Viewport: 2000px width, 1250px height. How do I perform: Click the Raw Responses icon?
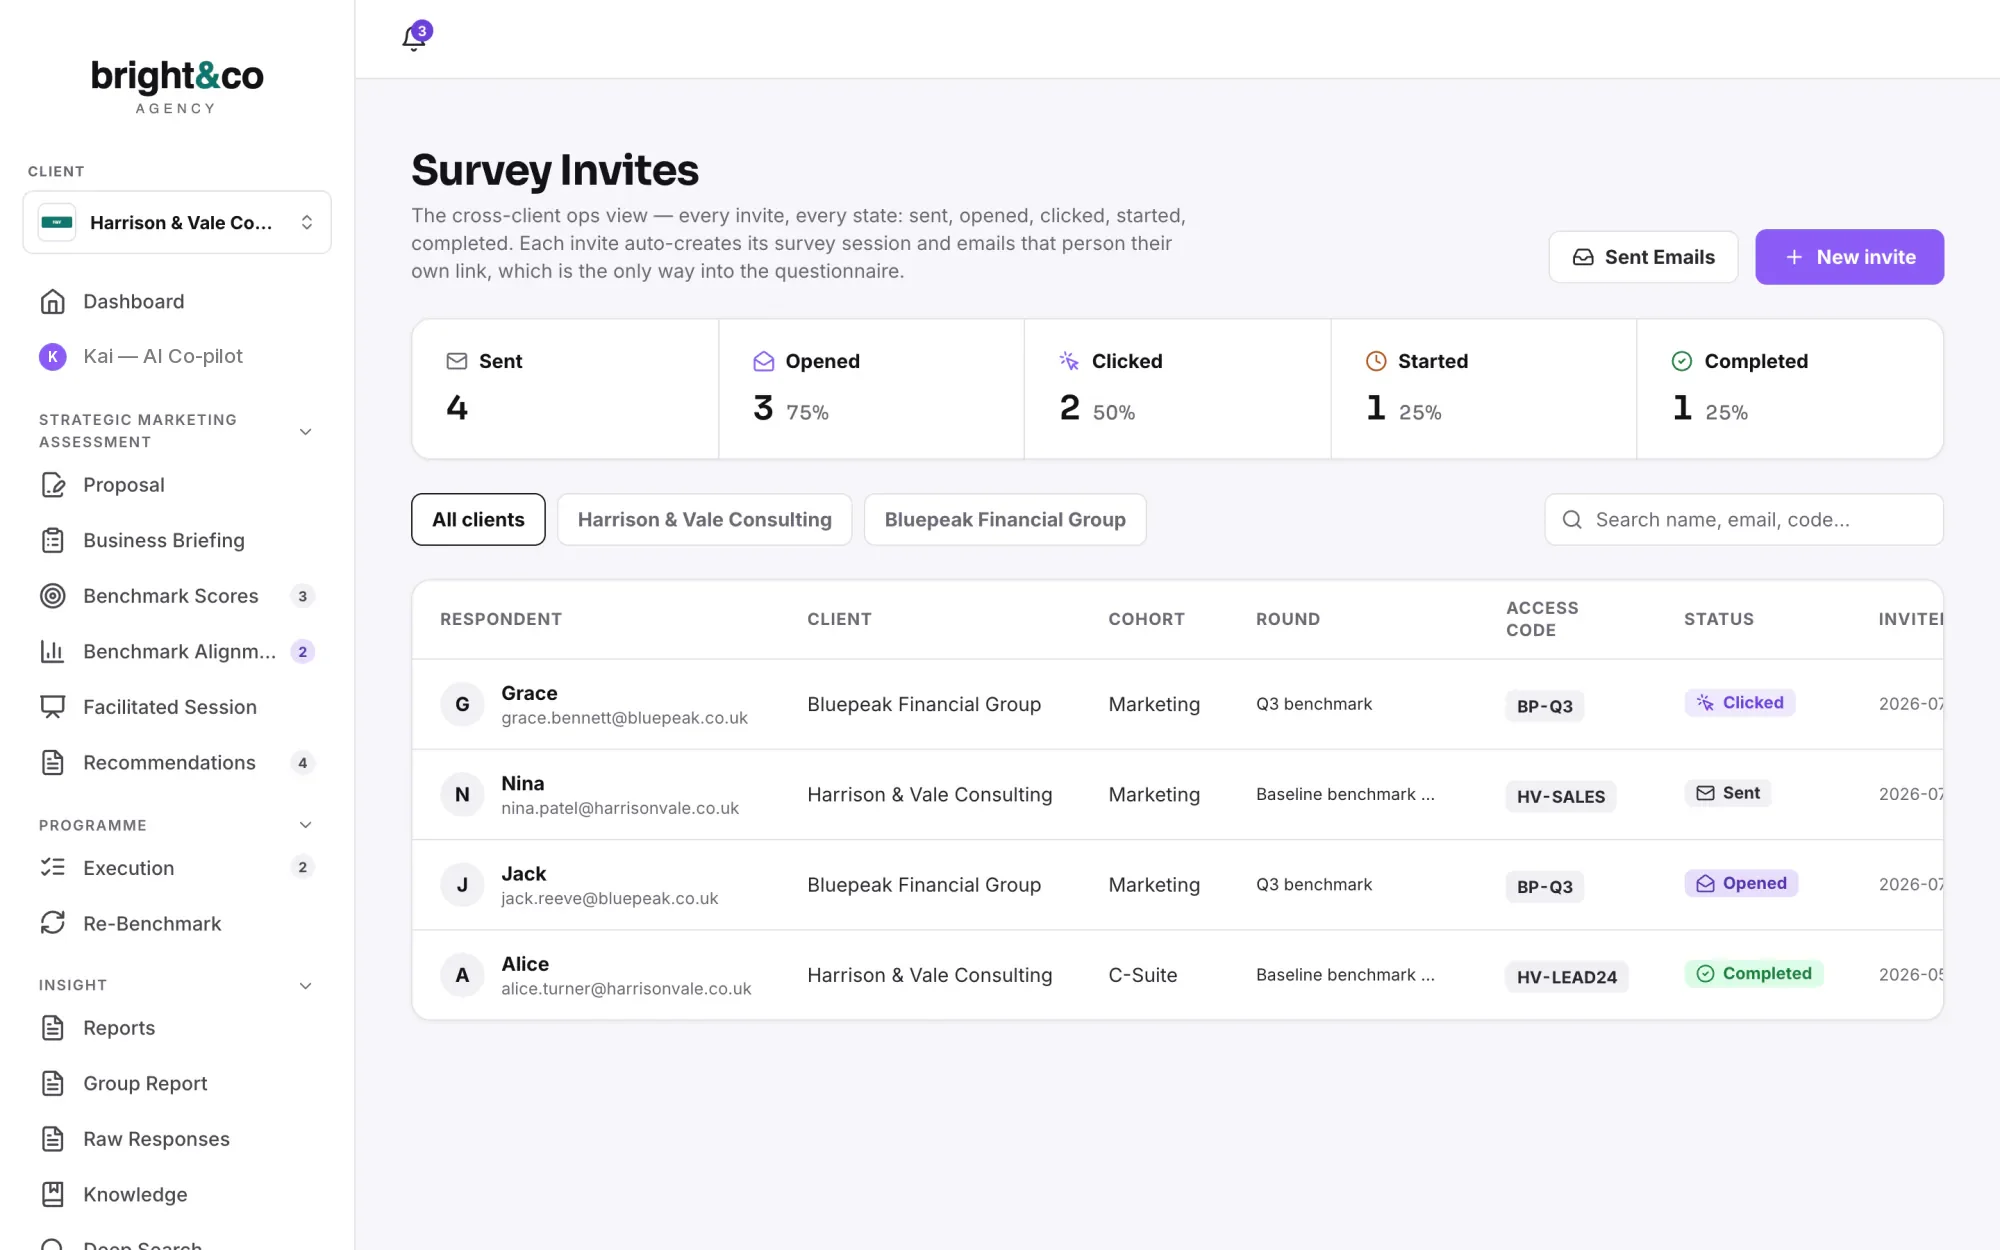[53, 1139]
